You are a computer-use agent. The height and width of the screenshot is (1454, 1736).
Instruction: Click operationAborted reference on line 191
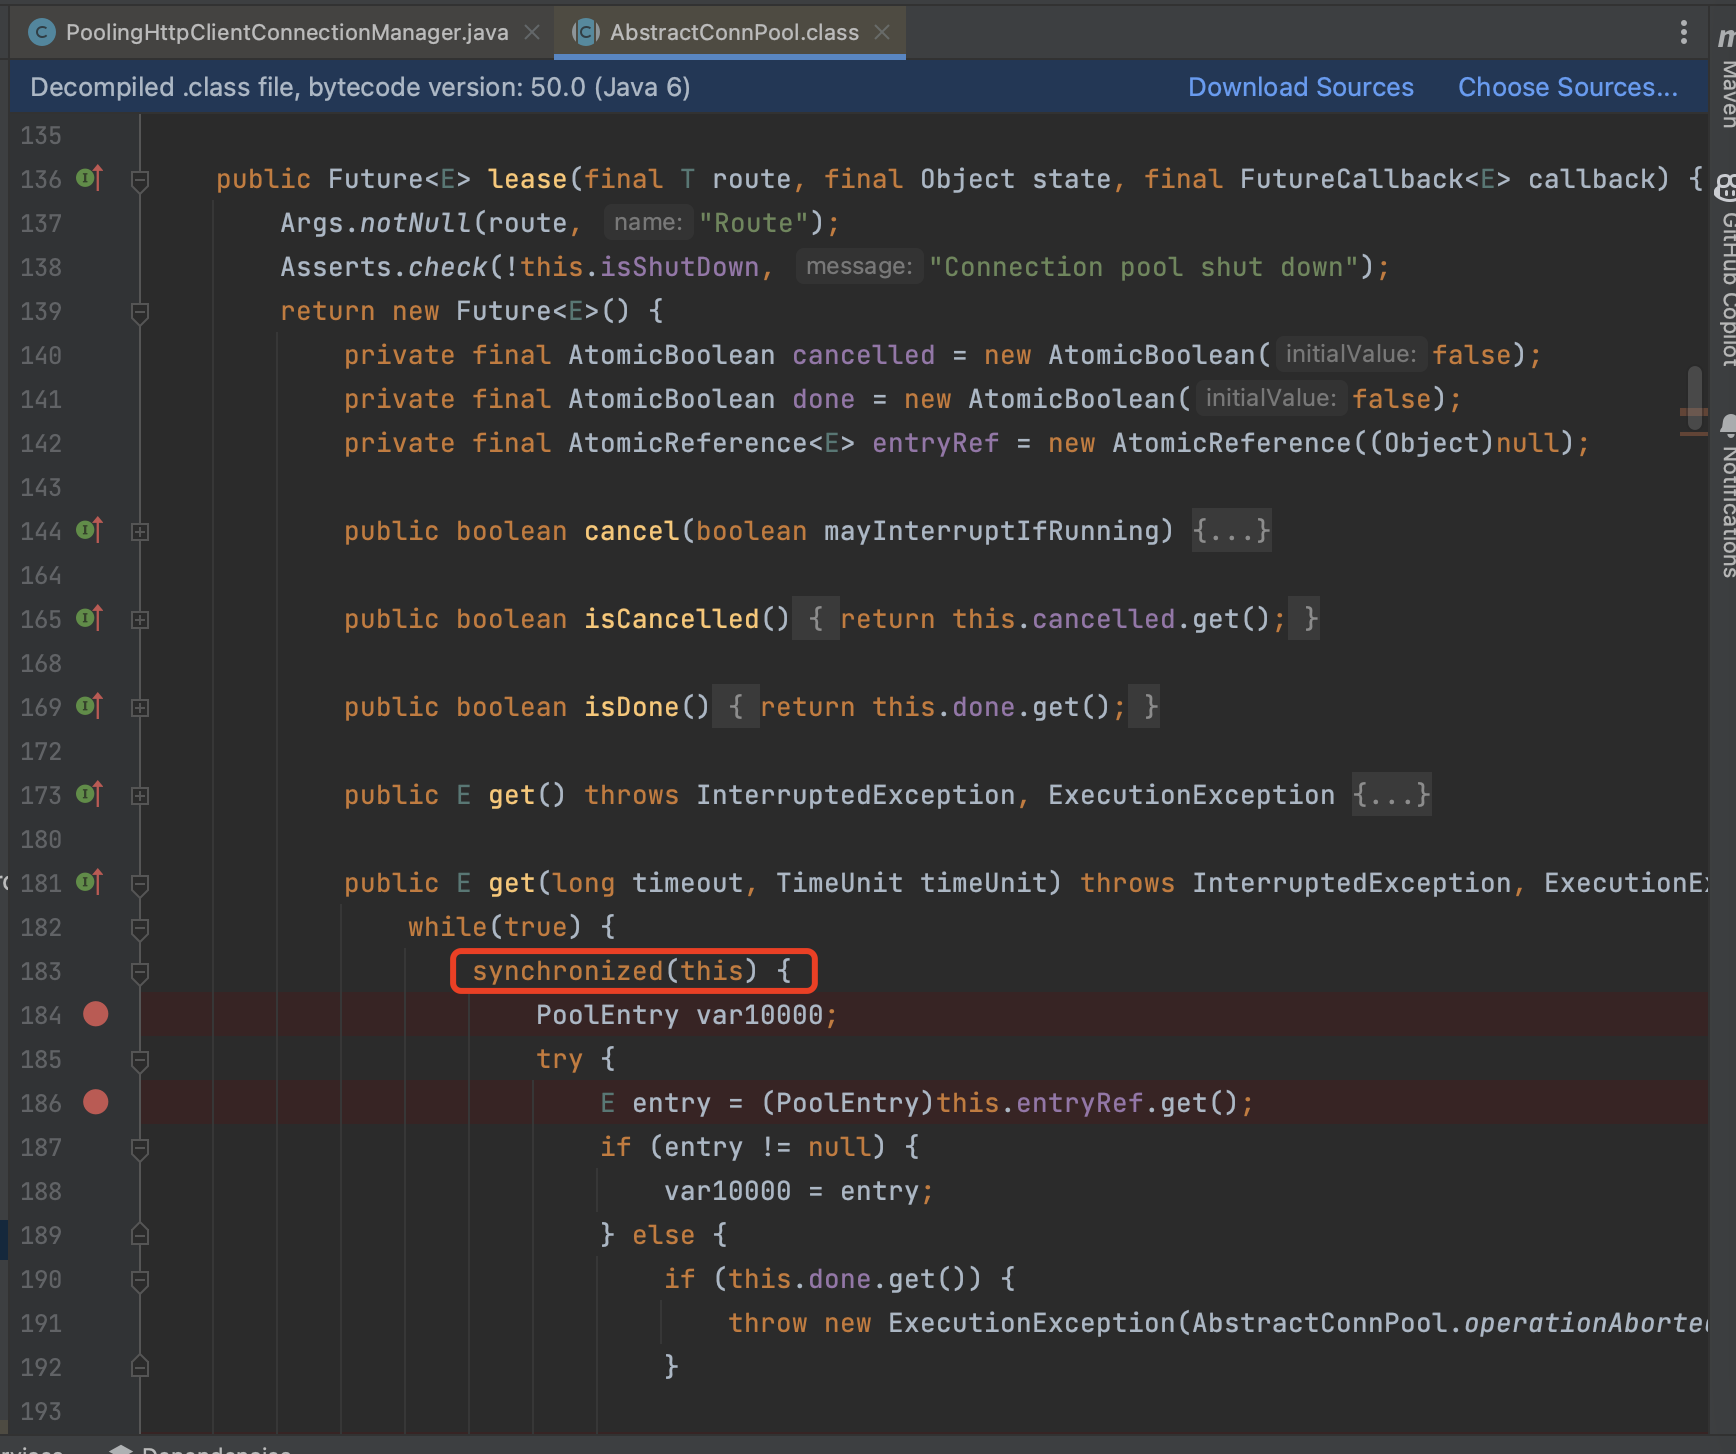[x=1584, y=1323]
